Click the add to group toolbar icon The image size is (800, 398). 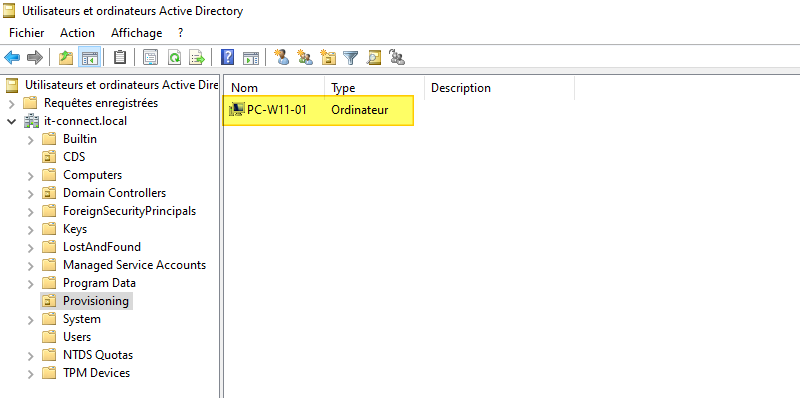coord(397,57)
